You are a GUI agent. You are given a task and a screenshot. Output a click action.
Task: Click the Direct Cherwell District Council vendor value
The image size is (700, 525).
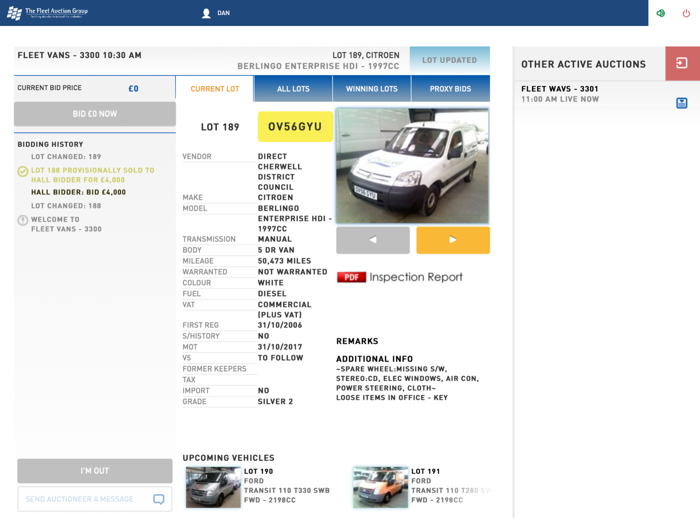point(280,172)
